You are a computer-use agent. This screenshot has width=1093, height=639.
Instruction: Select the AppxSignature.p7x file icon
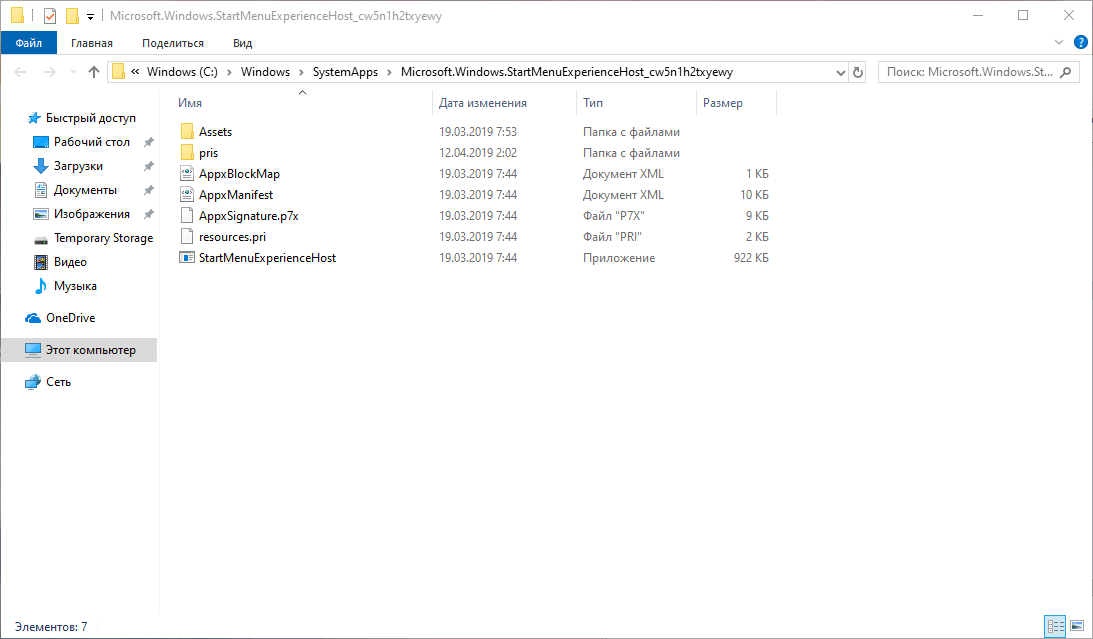[x=186, y=215]
